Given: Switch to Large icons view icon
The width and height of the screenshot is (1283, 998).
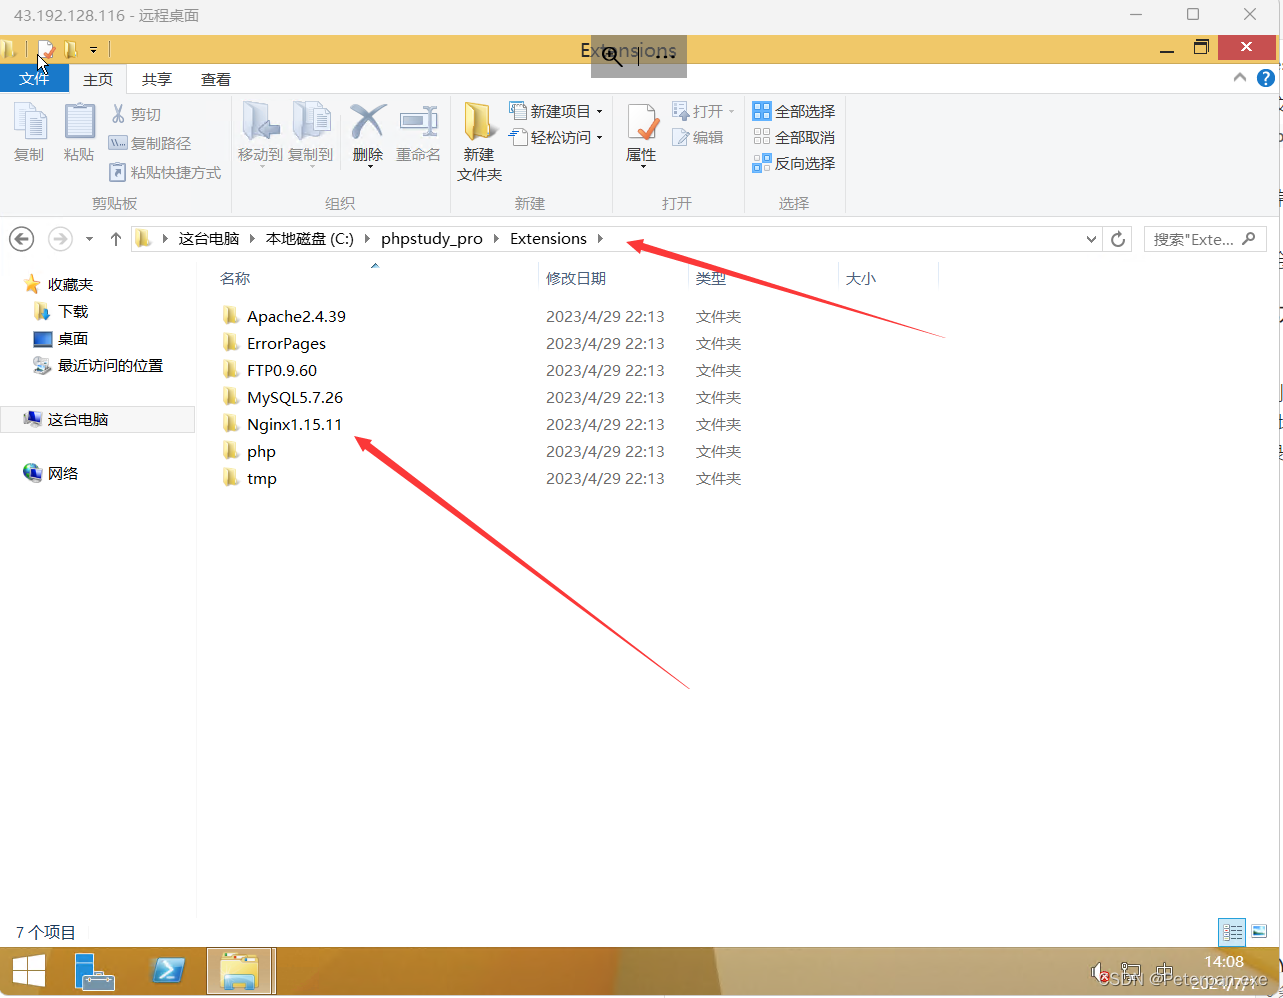Looking at the screenshot, I should pos(1258,932).
